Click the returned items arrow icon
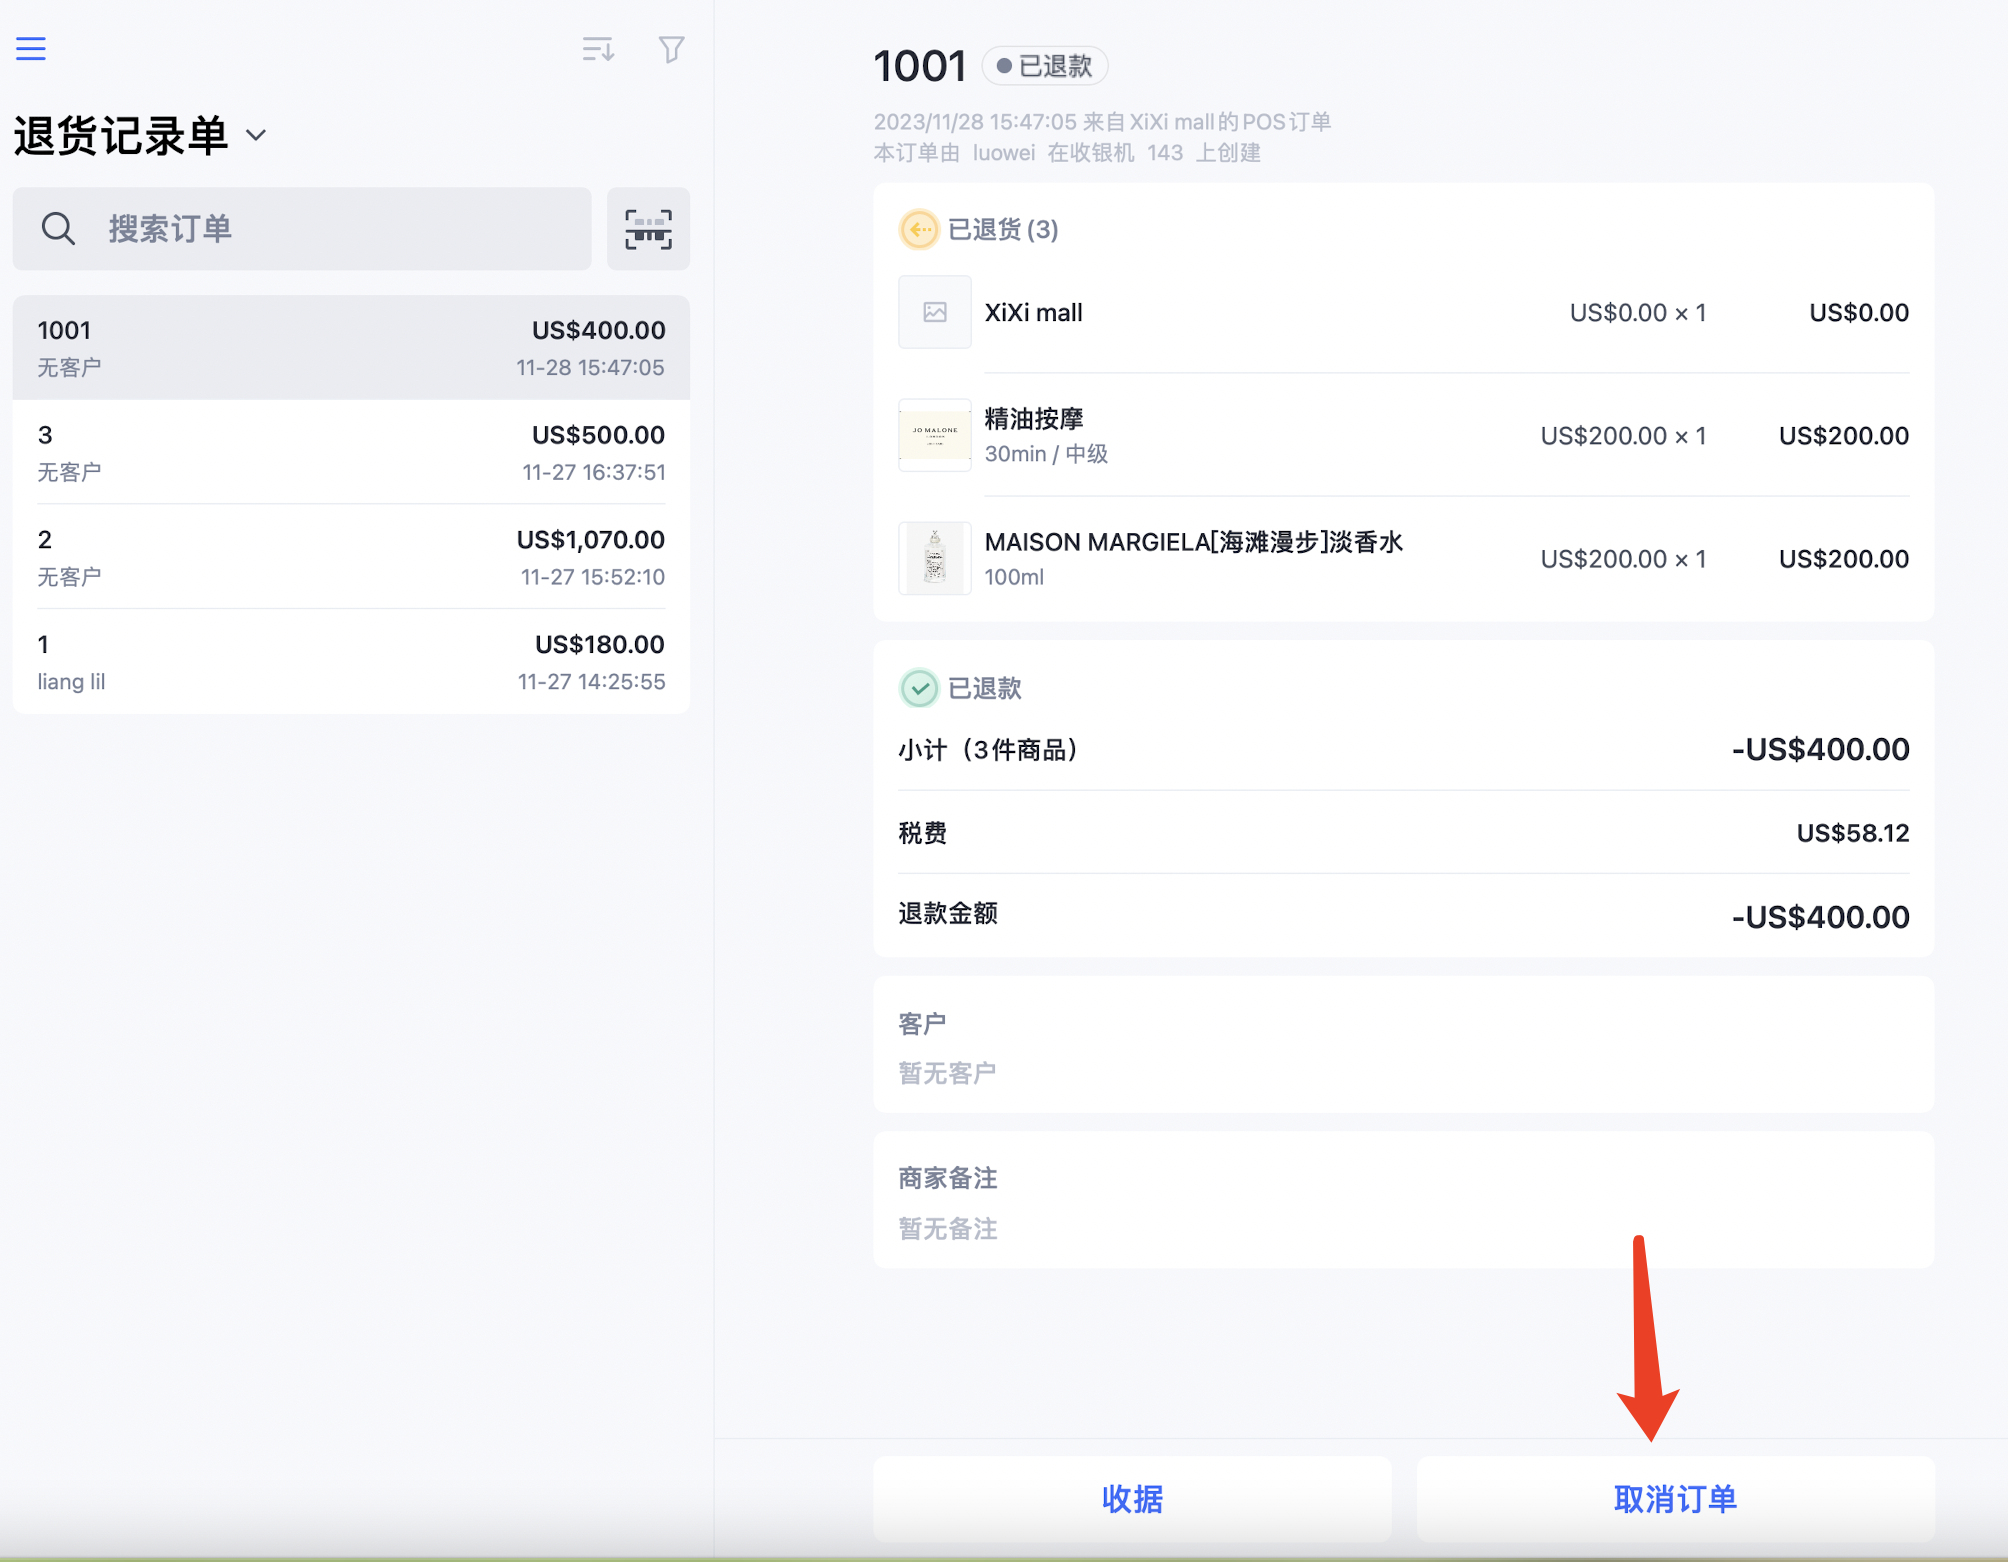Viewport: 2008px width, 1562px height. pyautogui.click(x=918, y=230)
